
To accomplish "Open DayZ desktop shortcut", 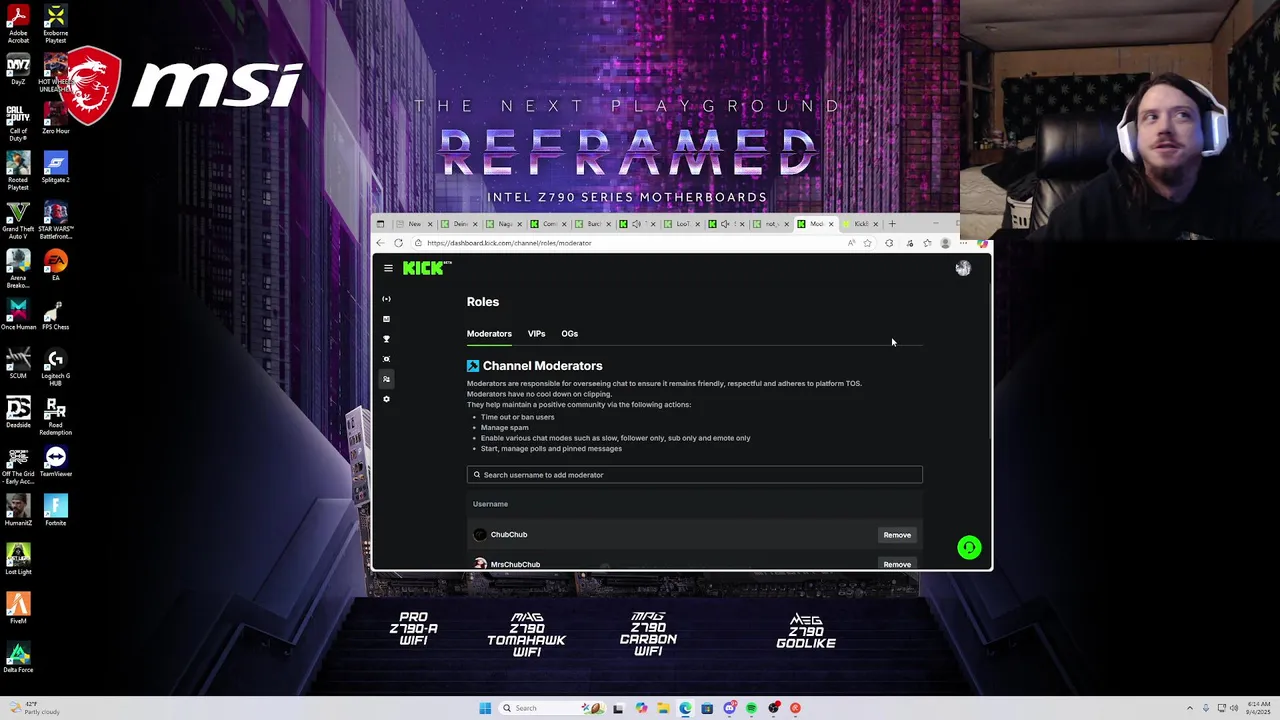I will coord(18,69).
